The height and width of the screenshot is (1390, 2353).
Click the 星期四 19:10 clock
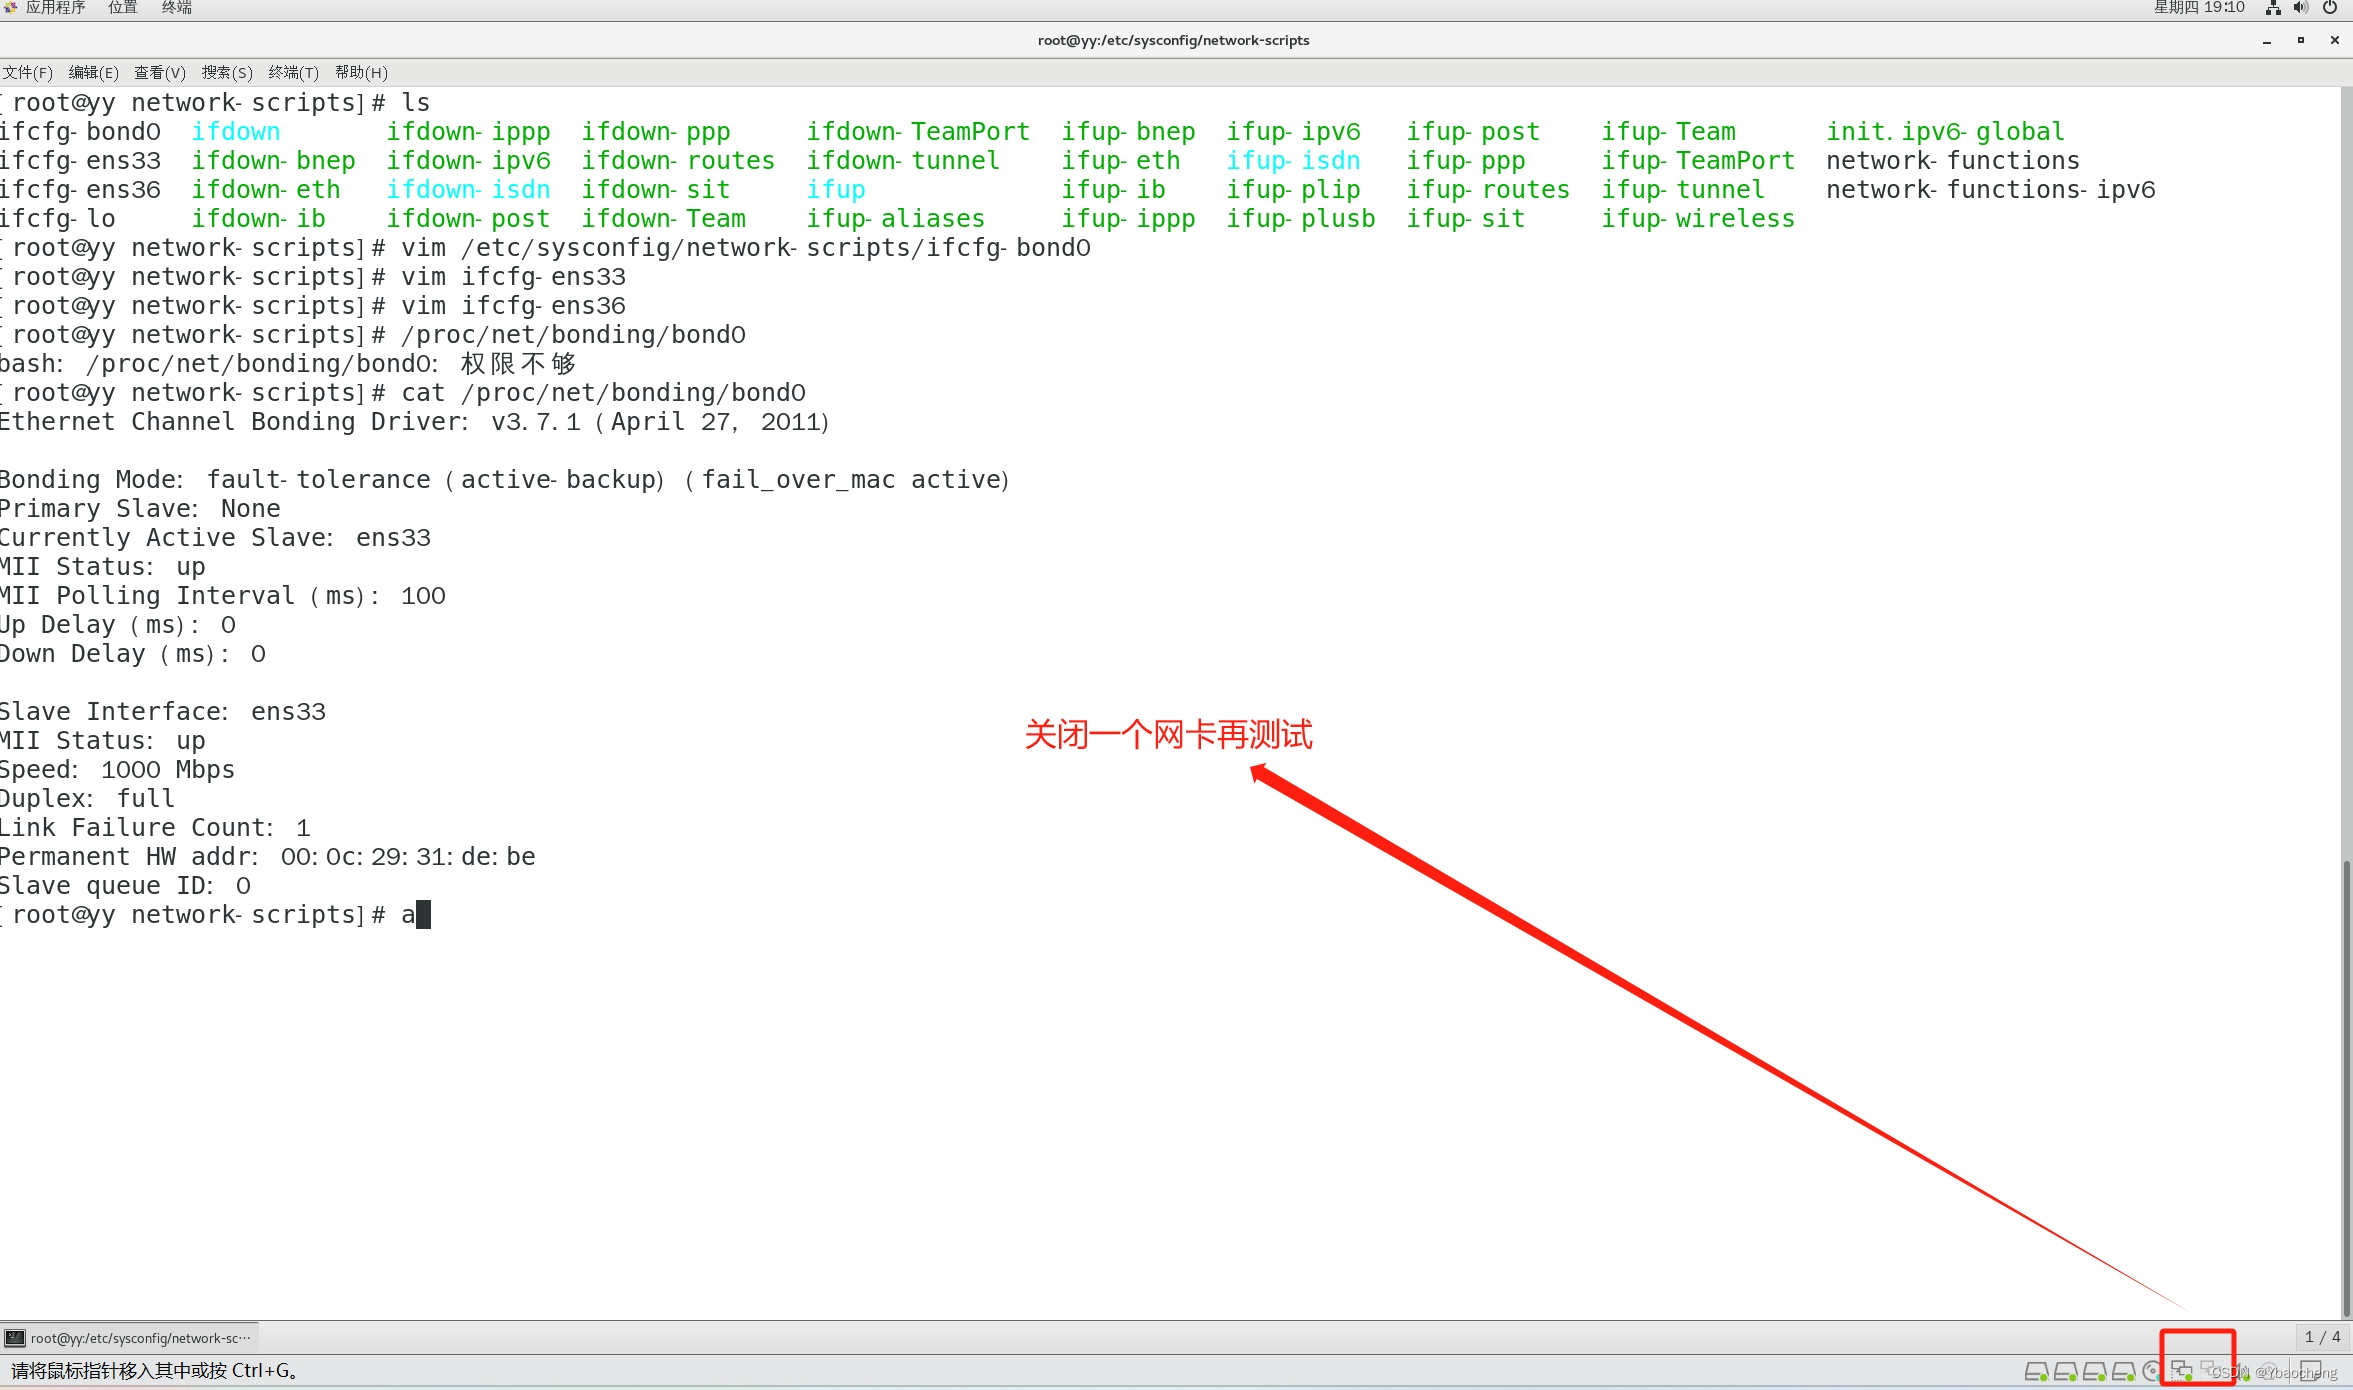2199,8
